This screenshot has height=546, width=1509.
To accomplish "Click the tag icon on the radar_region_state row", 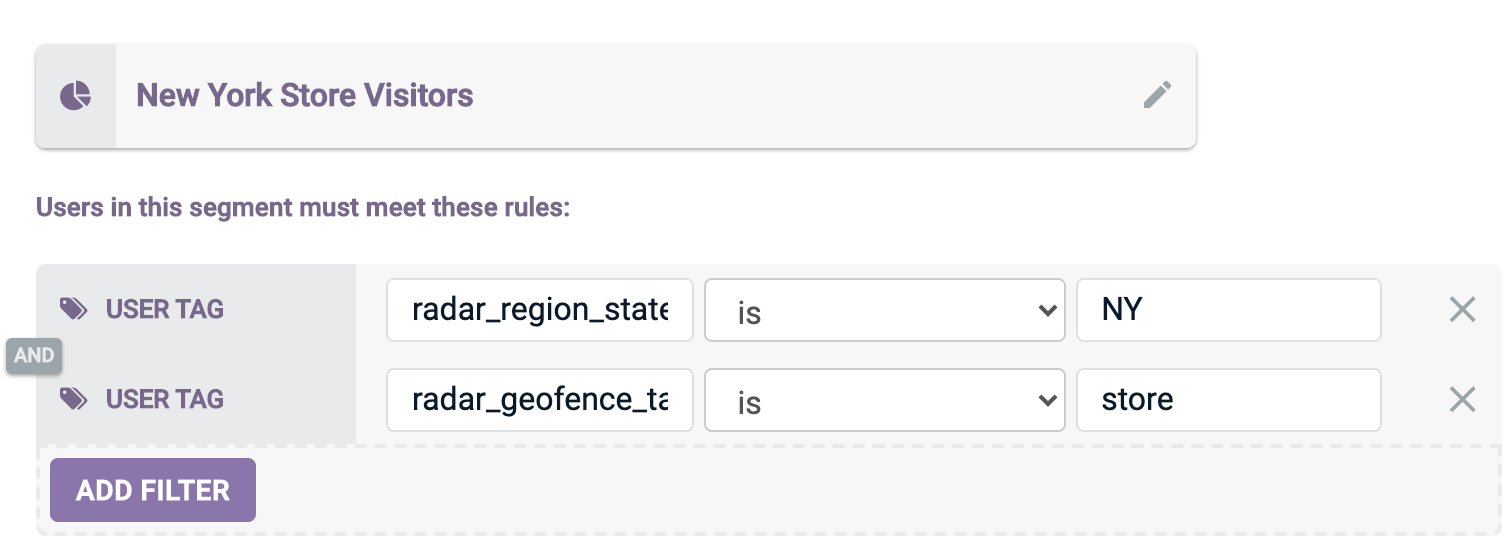I will [x=74, y=310].
